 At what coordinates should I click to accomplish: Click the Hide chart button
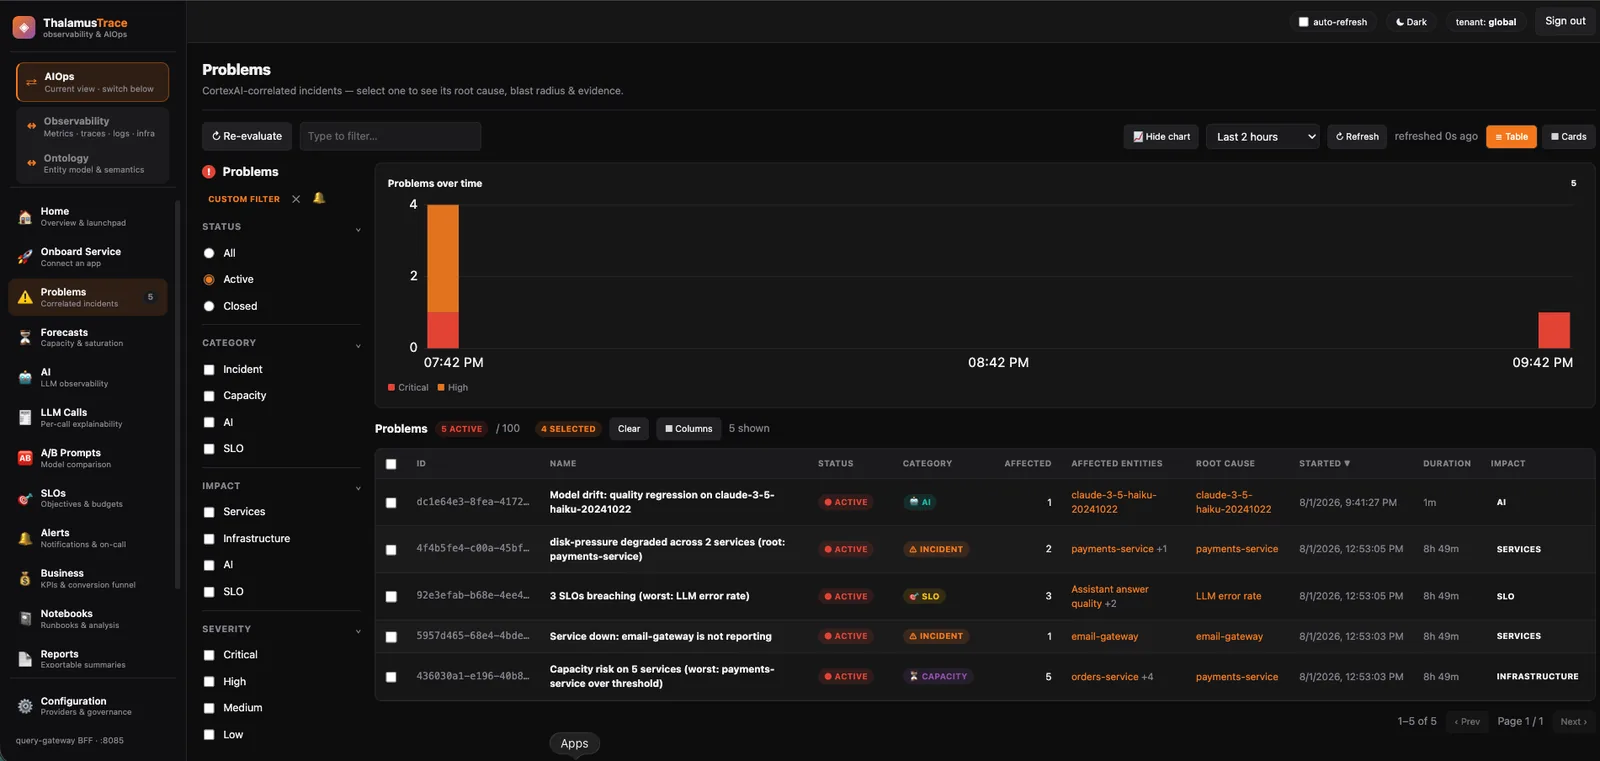[x=1161, y=137]
